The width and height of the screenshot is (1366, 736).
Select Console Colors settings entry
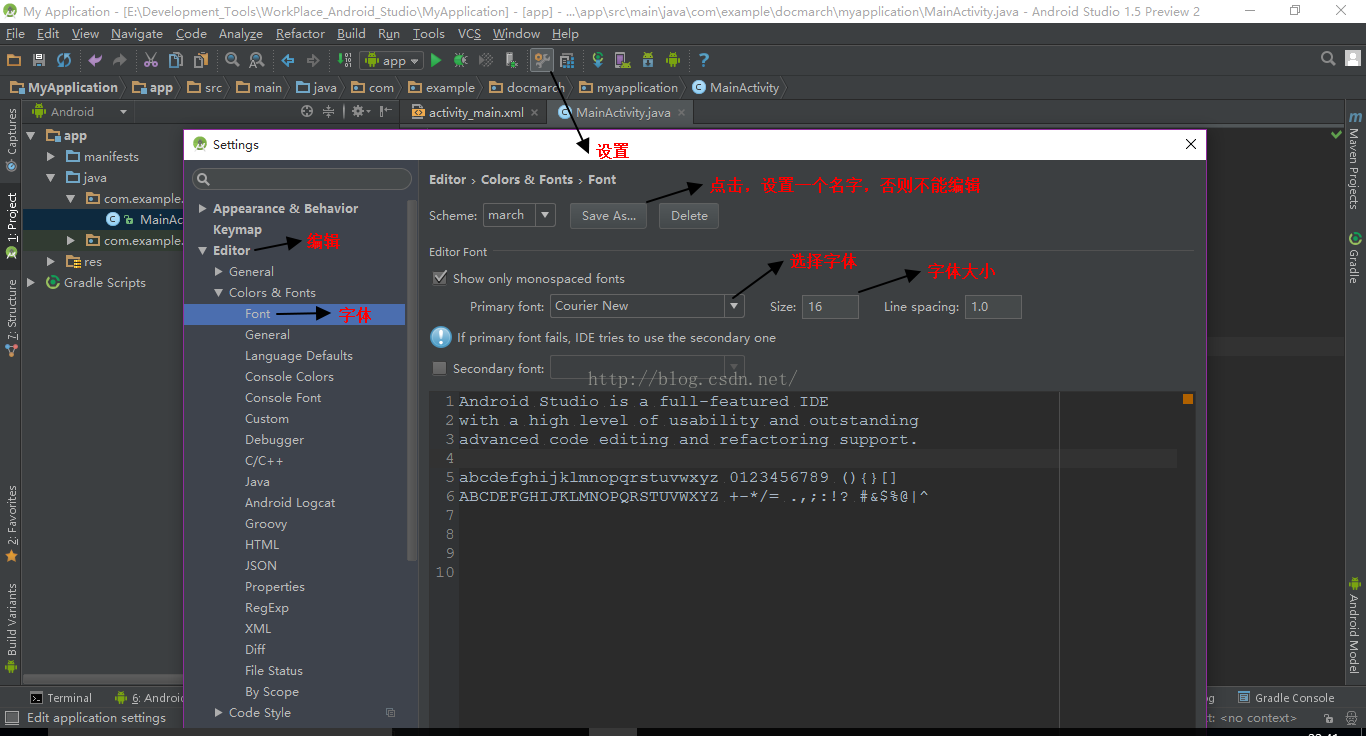click(289, 377)
